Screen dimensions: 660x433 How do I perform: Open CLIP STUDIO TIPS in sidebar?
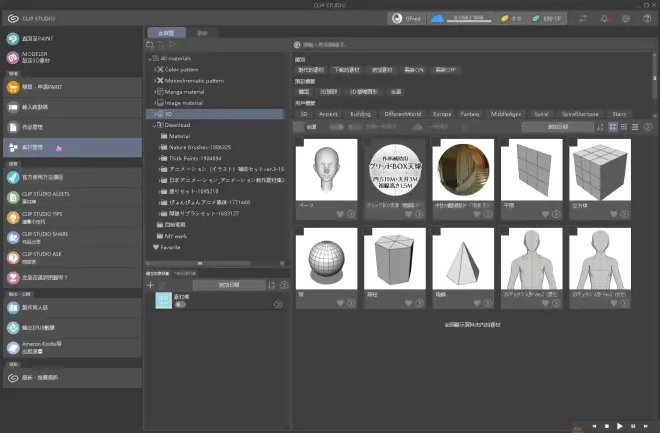tap(72, 218)
